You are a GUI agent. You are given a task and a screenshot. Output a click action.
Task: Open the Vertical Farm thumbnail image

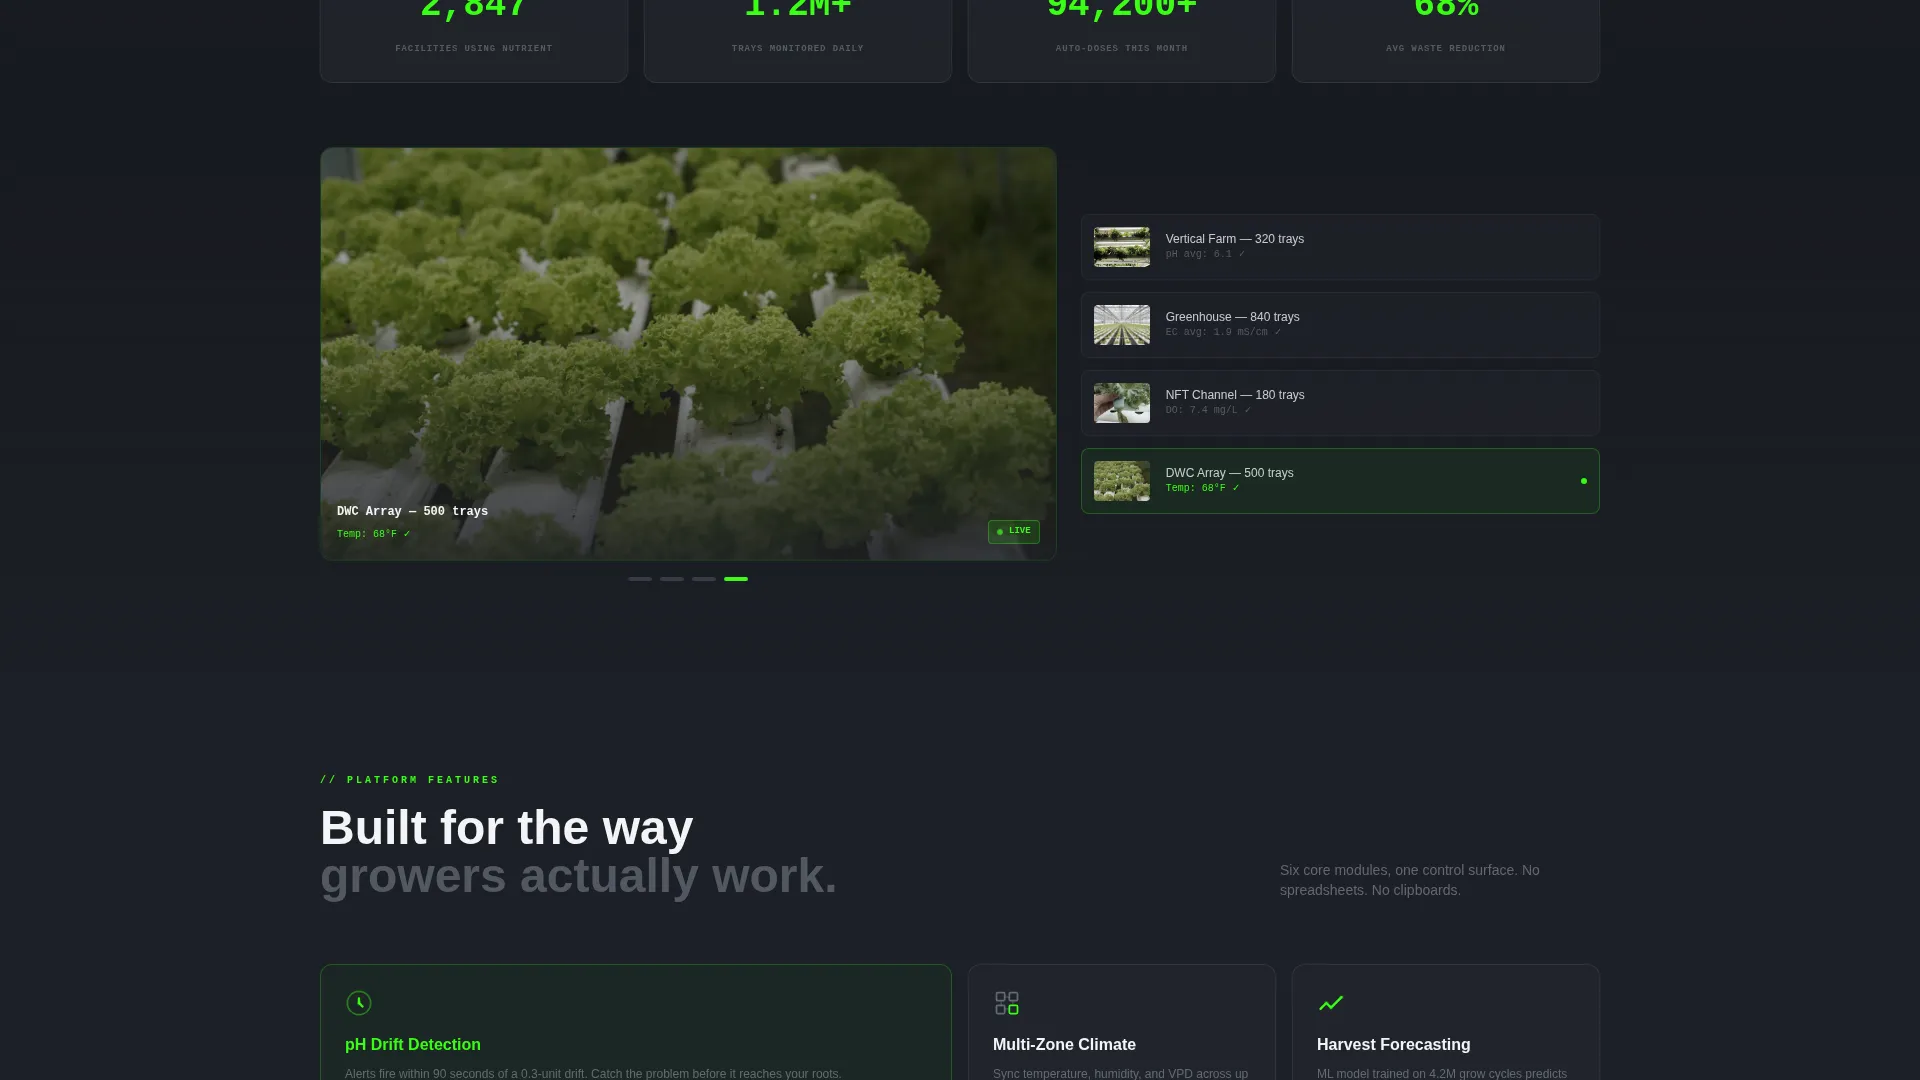(x=1121, y=247)
